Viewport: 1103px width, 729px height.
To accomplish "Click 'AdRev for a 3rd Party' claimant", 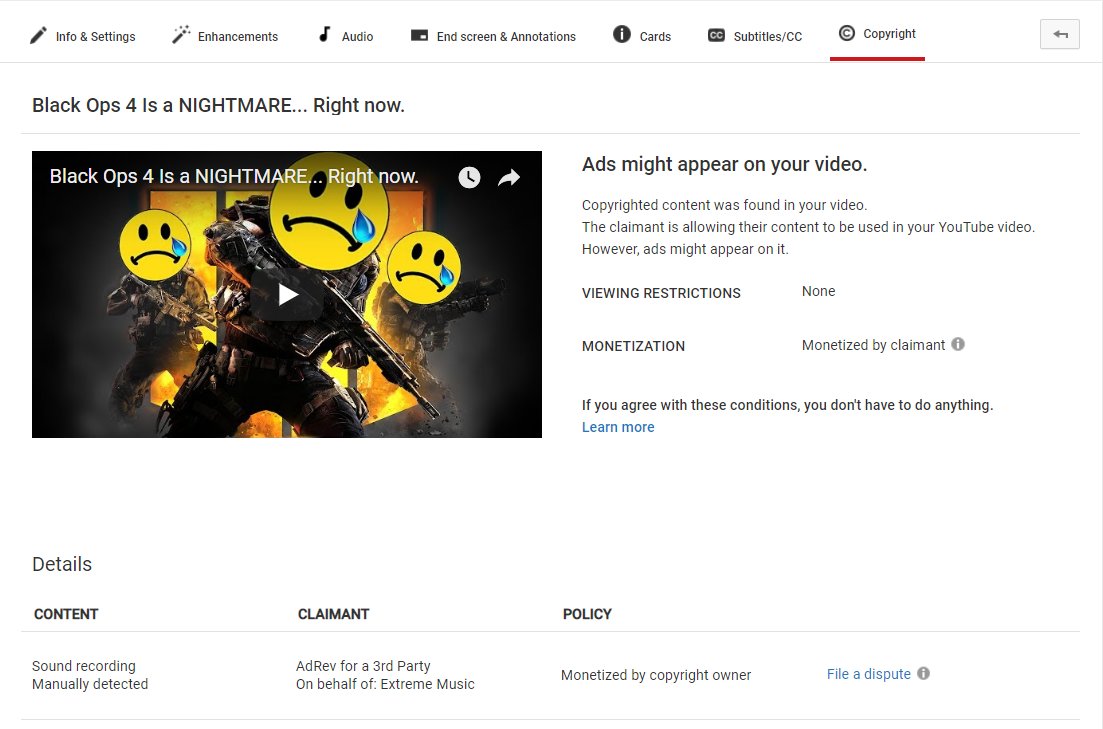I will coord(363,666).
